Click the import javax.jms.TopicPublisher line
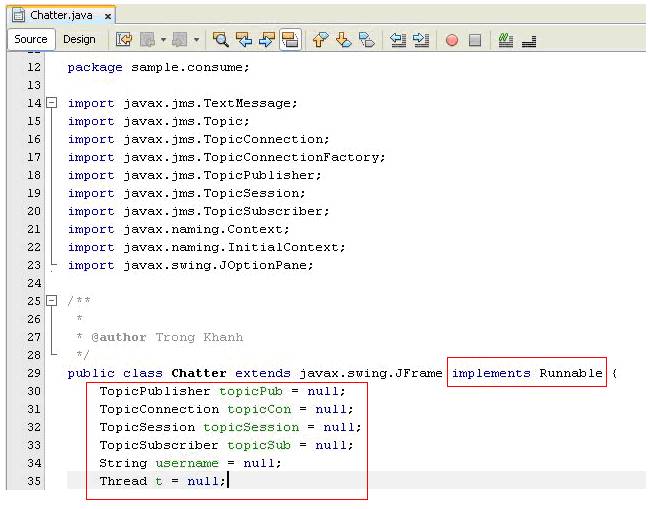This screenshot has height=509, width=651. coord(194,175)
